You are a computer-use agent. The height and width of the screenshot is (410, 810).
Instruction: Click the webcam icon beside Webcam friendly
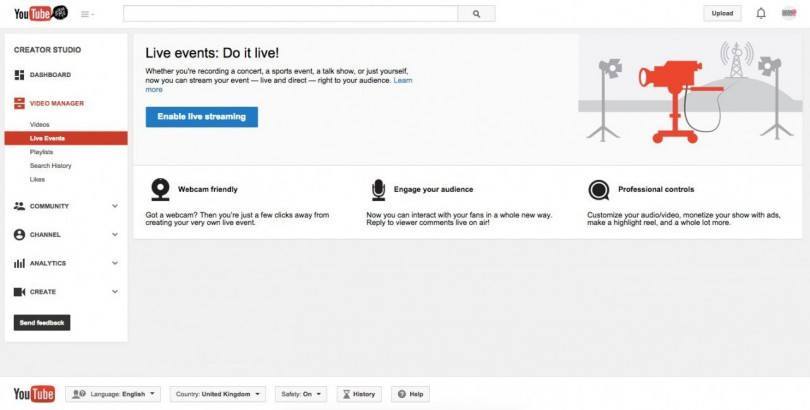pos(161,190)
